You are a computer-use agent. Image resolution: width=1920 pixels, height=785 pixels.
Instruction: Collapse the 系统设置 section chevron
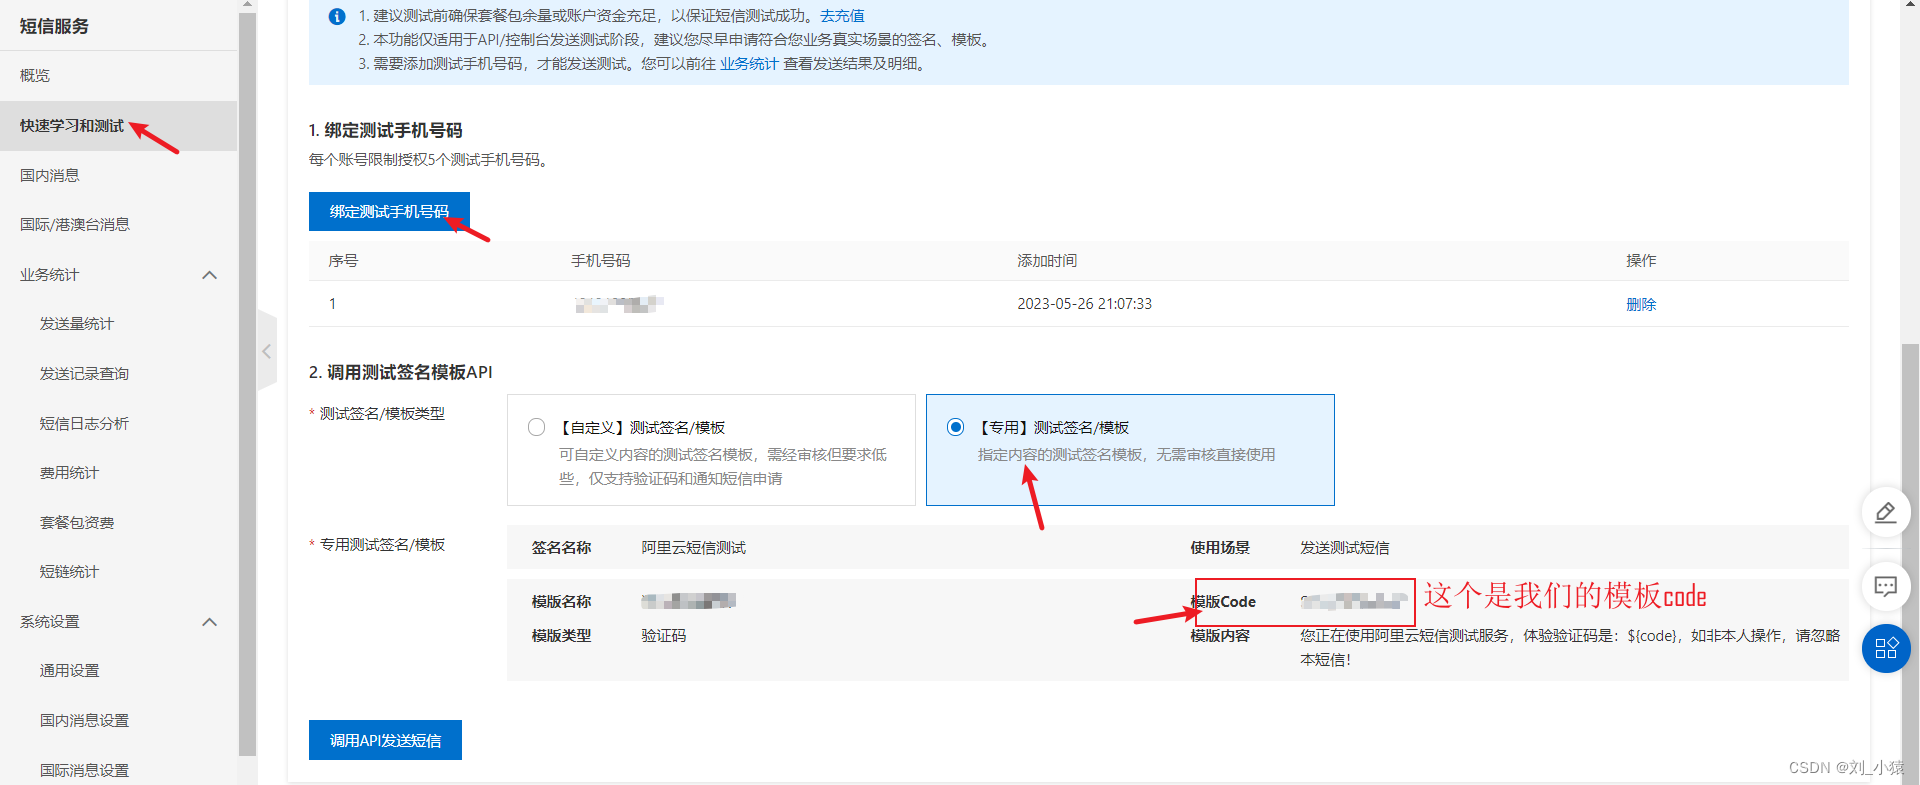click(x=209, y=622)
